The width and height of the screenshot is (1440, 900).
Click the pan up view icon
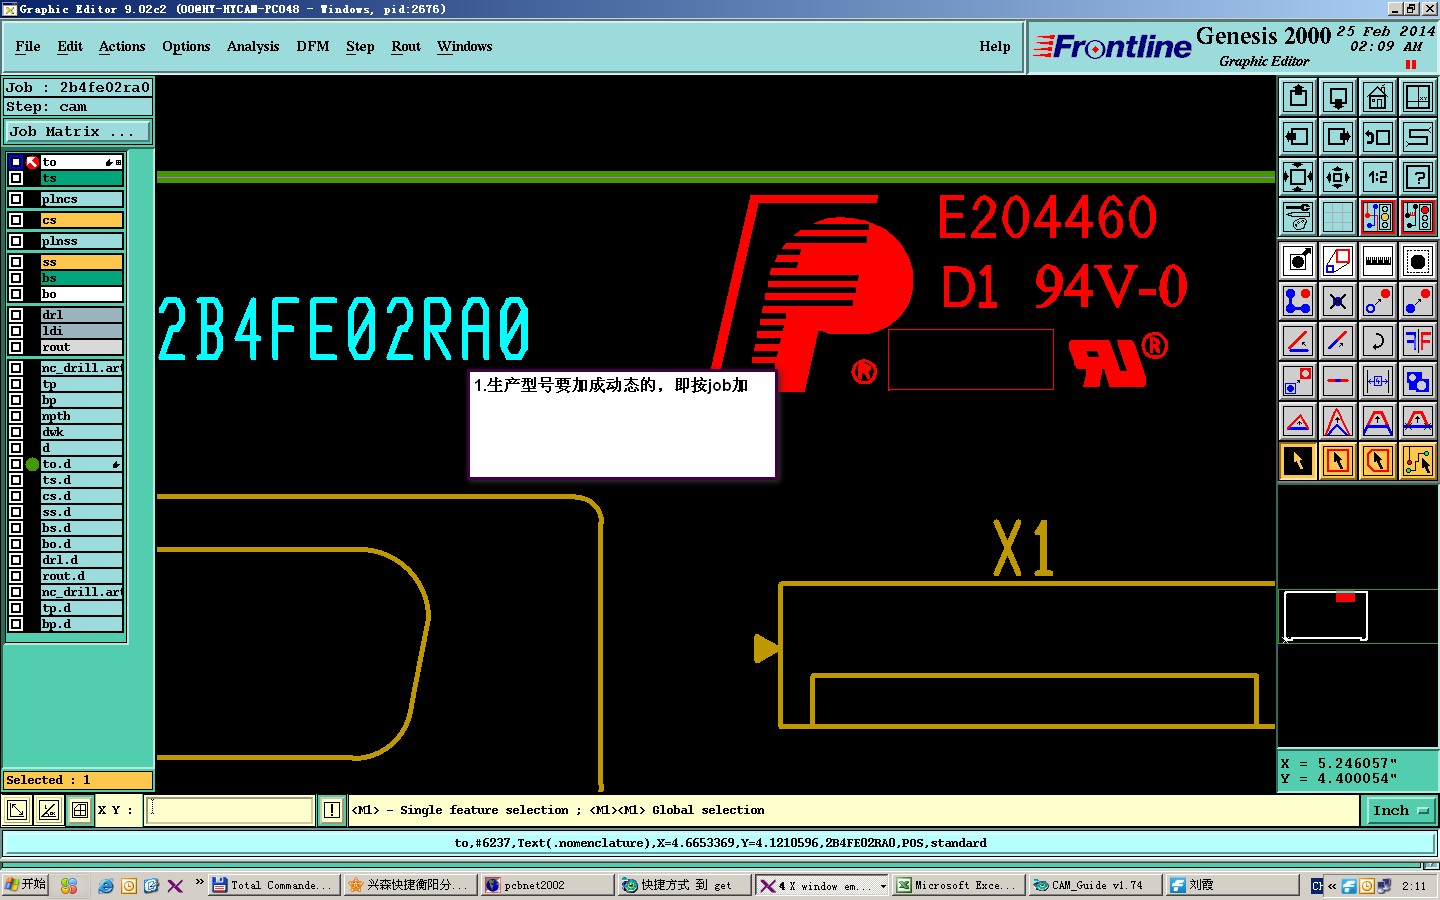point(1298,97)
